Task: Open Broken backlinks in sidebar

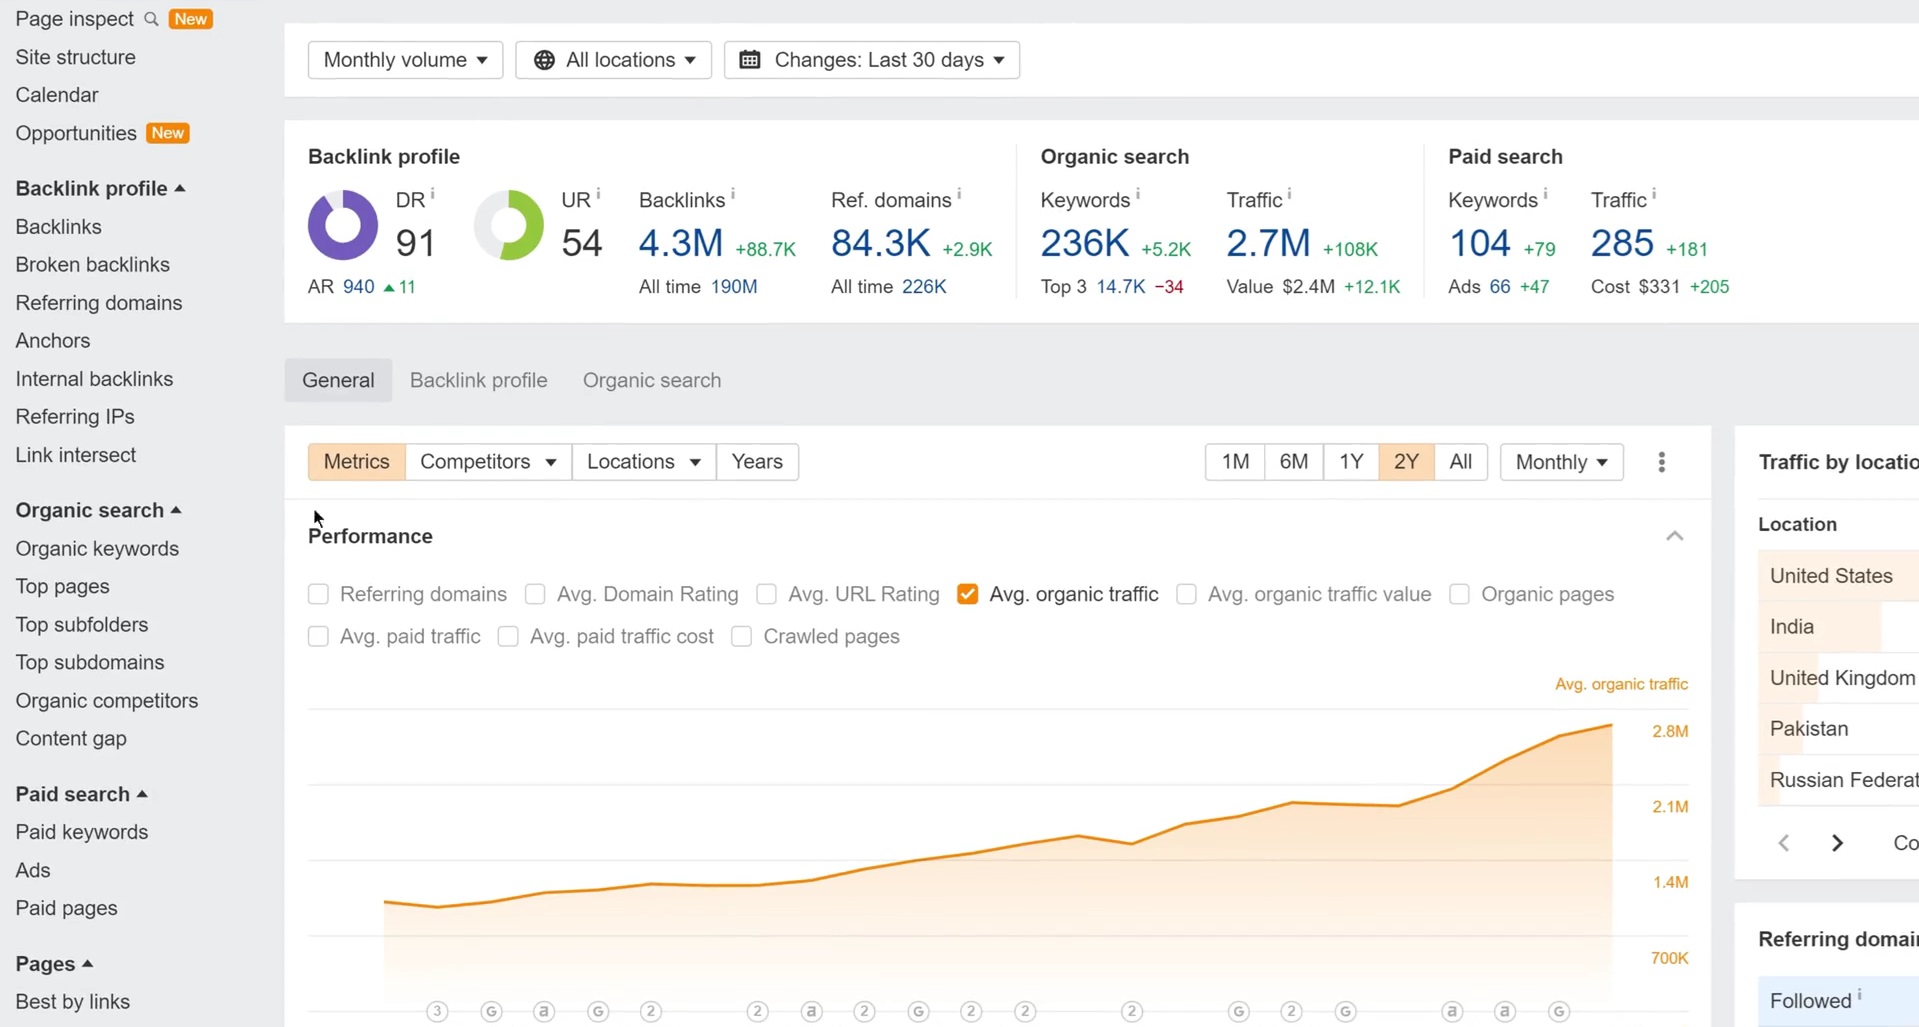Action: pos(93,265)
